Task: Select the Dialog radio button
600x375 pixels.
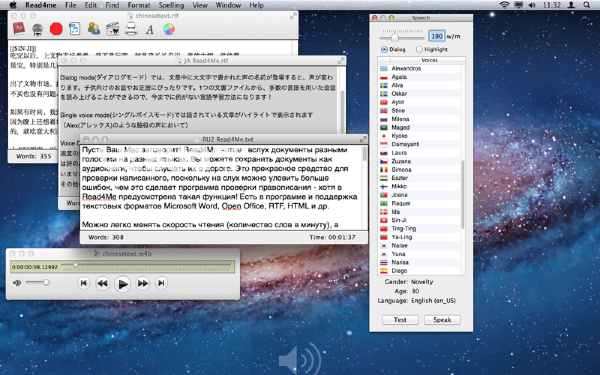Action: point(384,49)
